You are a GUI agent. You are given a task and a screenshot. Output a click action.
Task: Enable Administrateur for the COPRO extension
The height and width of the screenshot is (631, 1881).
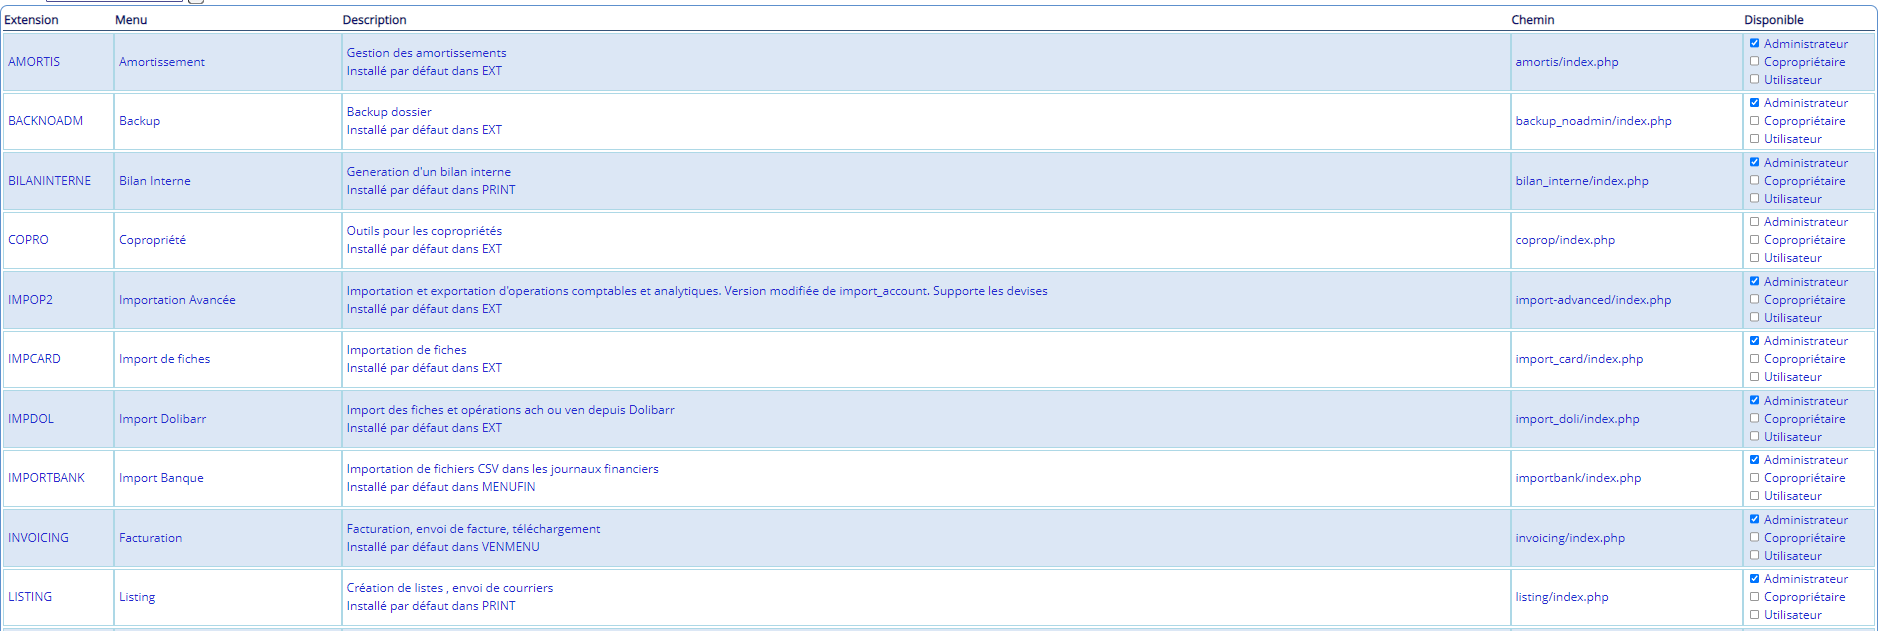tap(1754, 222)
